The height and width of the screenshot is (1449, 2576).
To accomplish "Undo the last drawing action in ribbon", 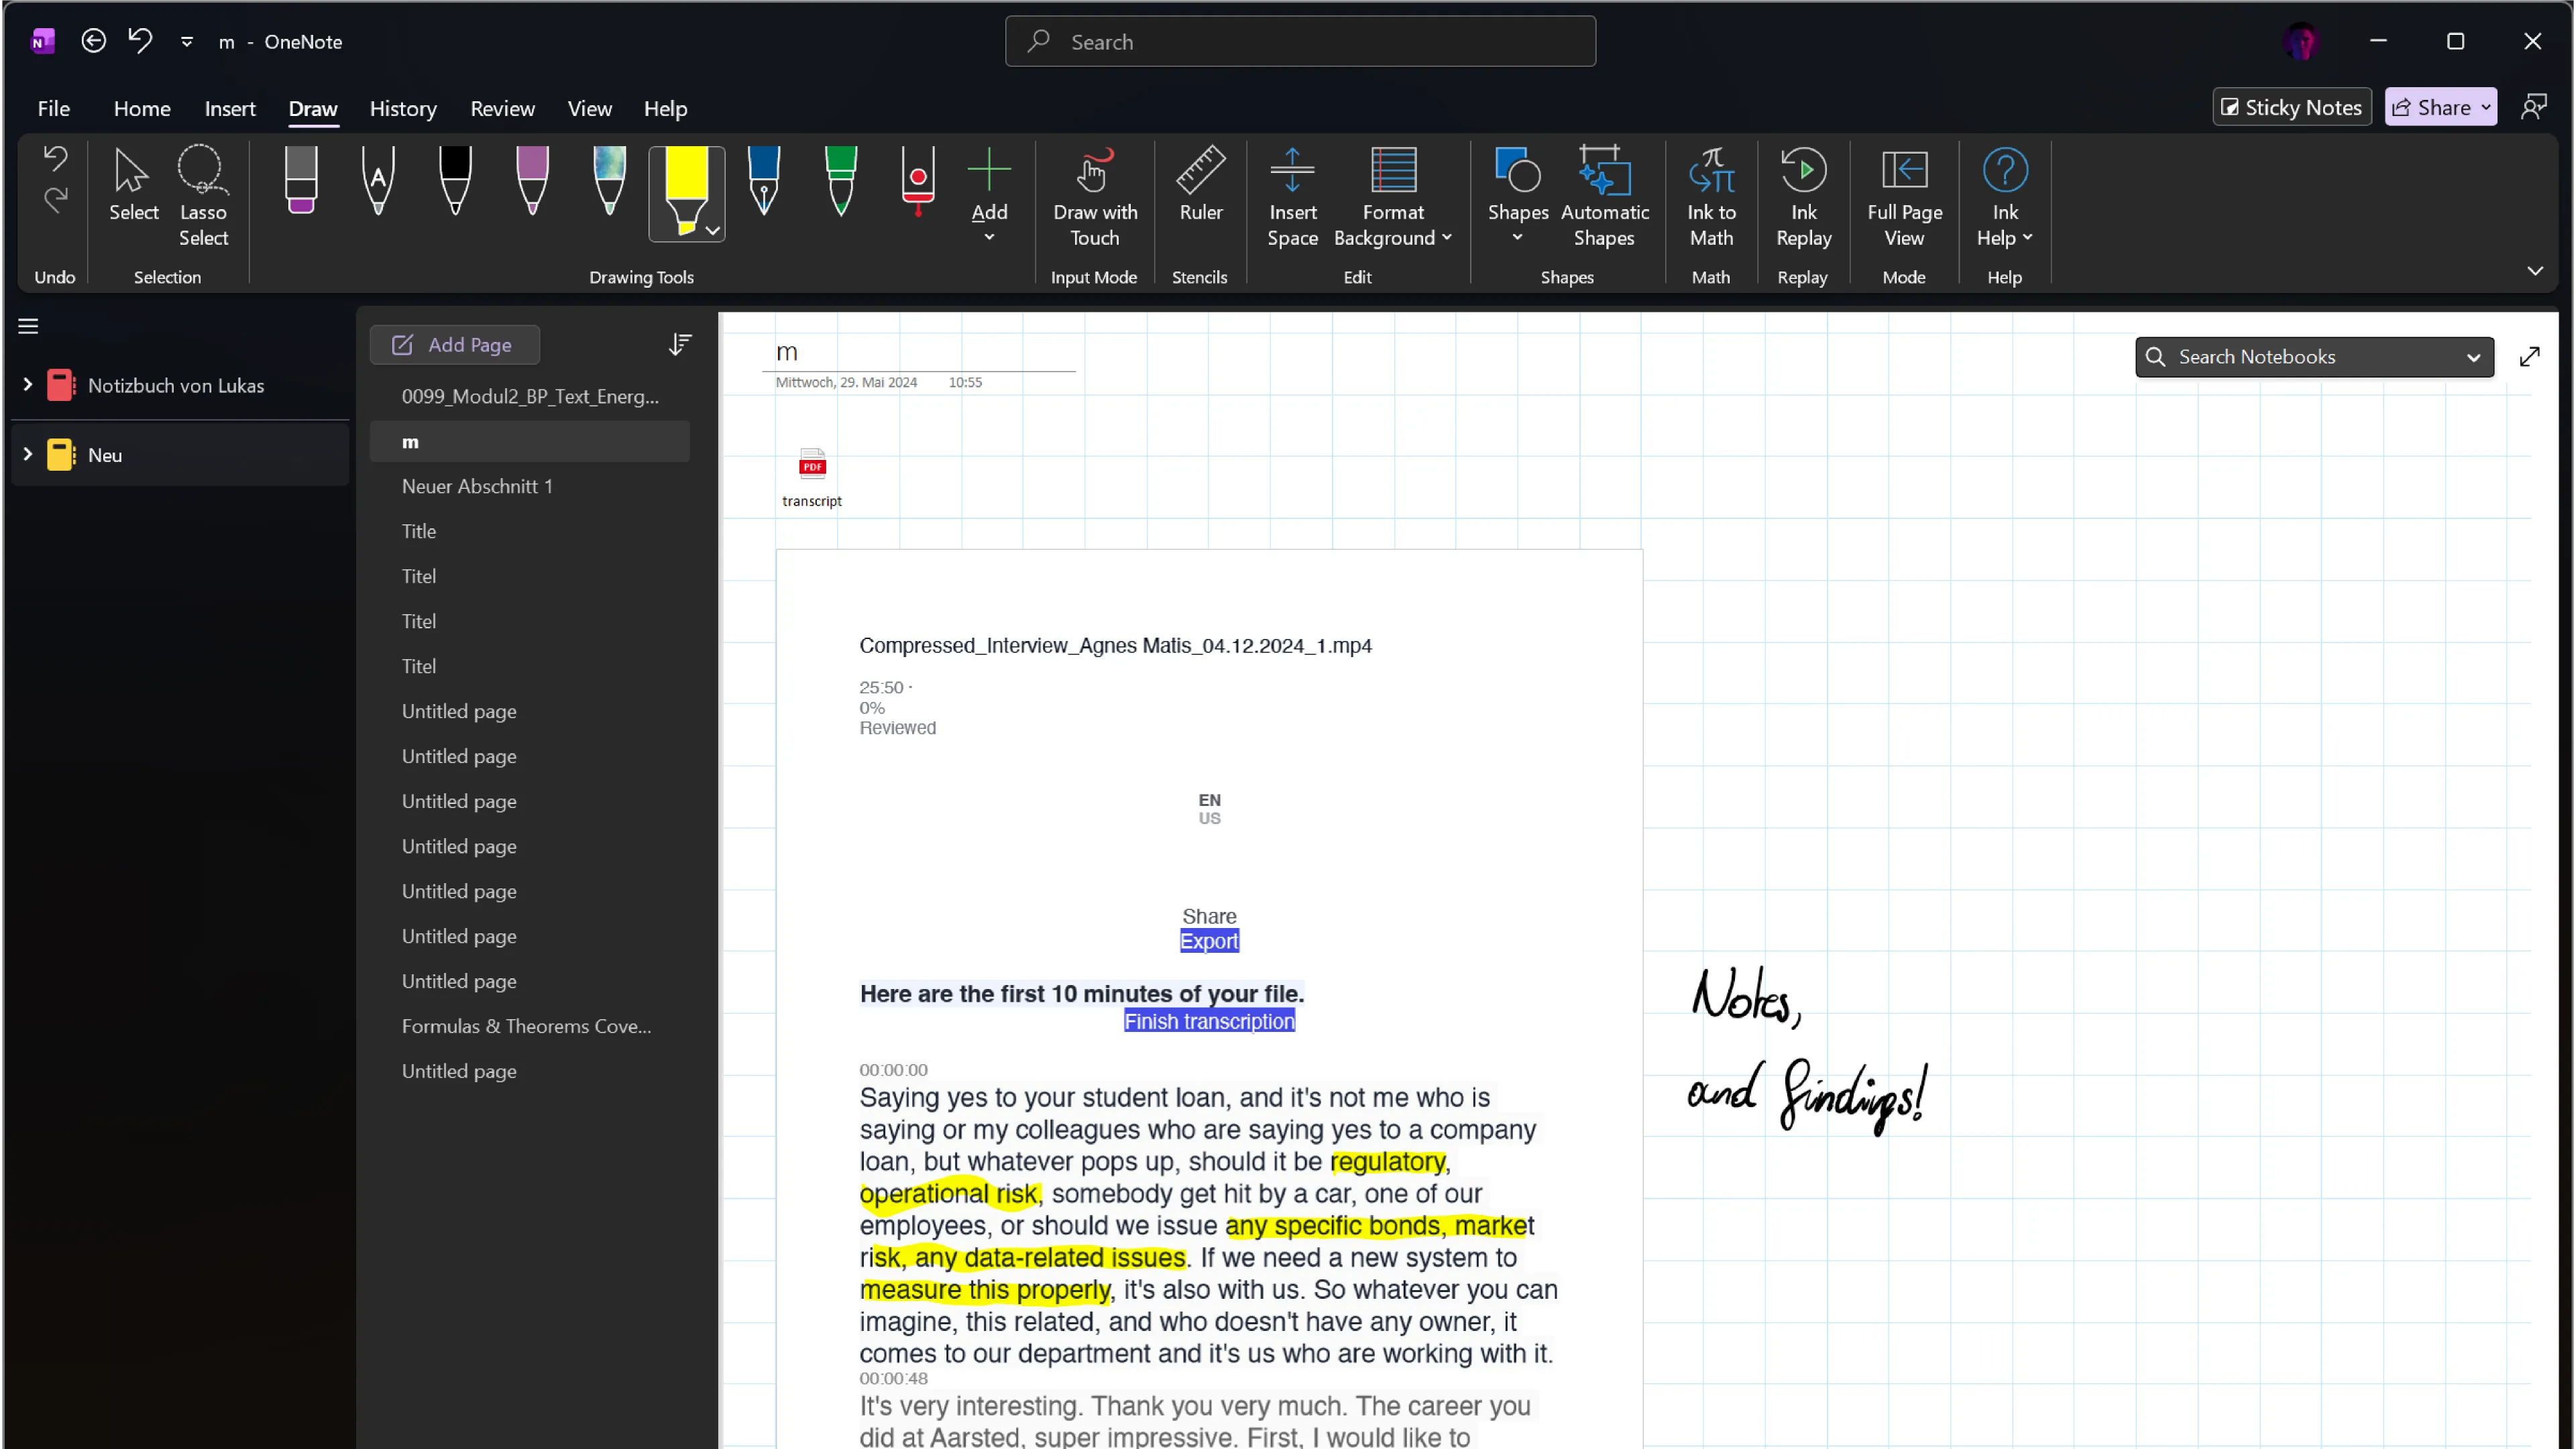I will click(x=55, y=158).
